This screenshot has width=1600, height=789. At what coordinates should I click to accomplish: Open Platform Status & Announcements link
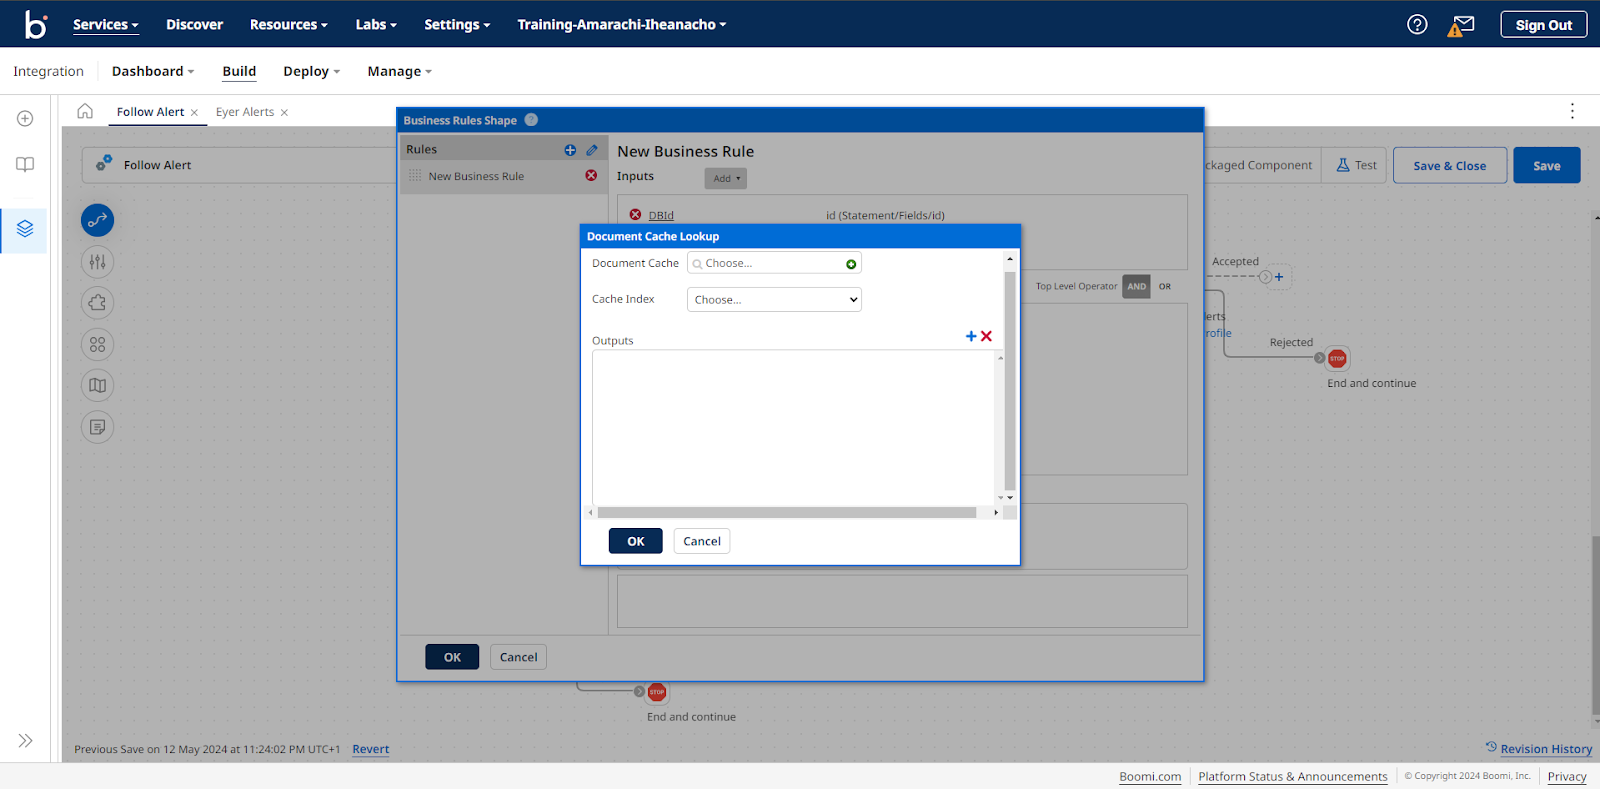[x=1292, y=776]
